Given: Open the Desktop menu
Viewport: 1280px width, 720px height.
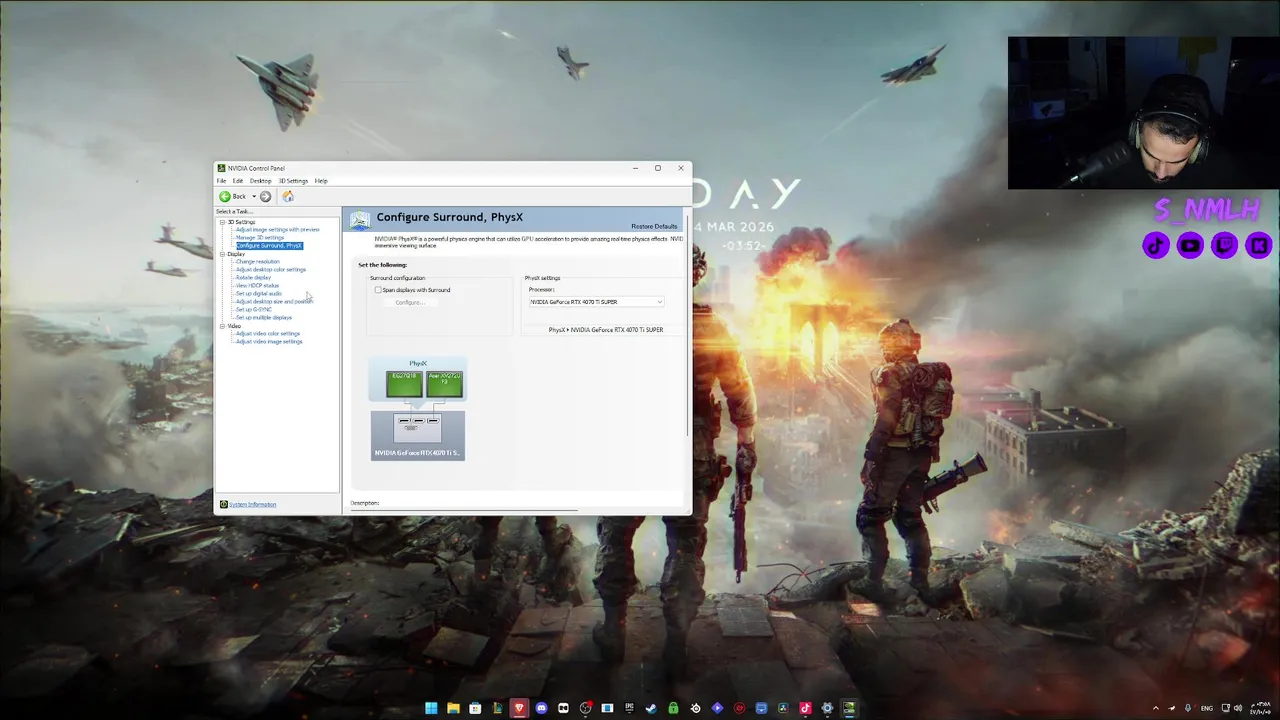Looking at the screenshot, I should (261, 181).
